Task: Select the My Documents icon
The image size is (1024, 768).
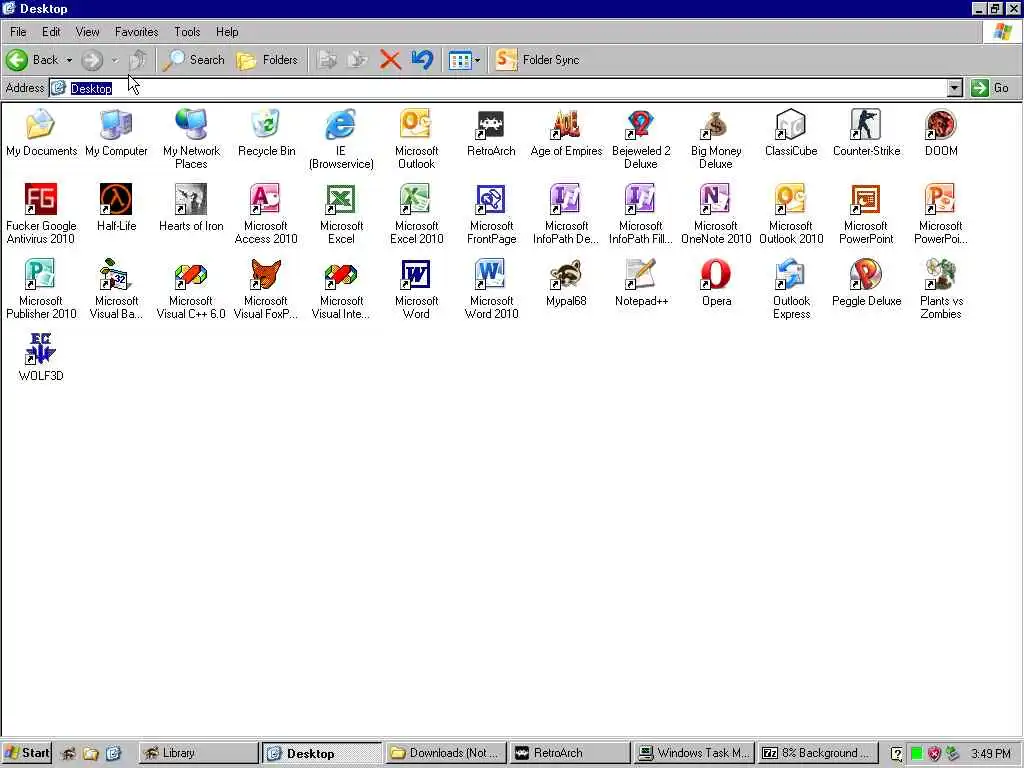Action: [41, 133]
